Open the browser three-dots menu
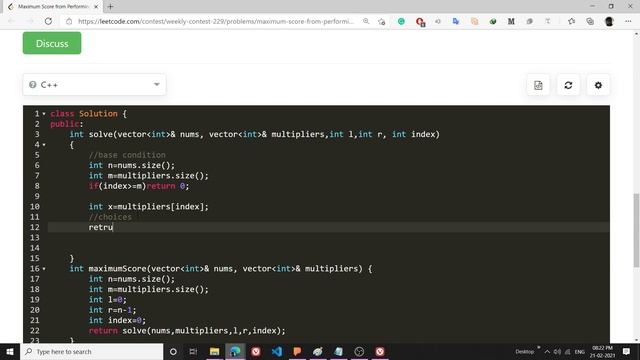Image resolution: width=640 pixels, height=360 pixels. tap(628, 21)
